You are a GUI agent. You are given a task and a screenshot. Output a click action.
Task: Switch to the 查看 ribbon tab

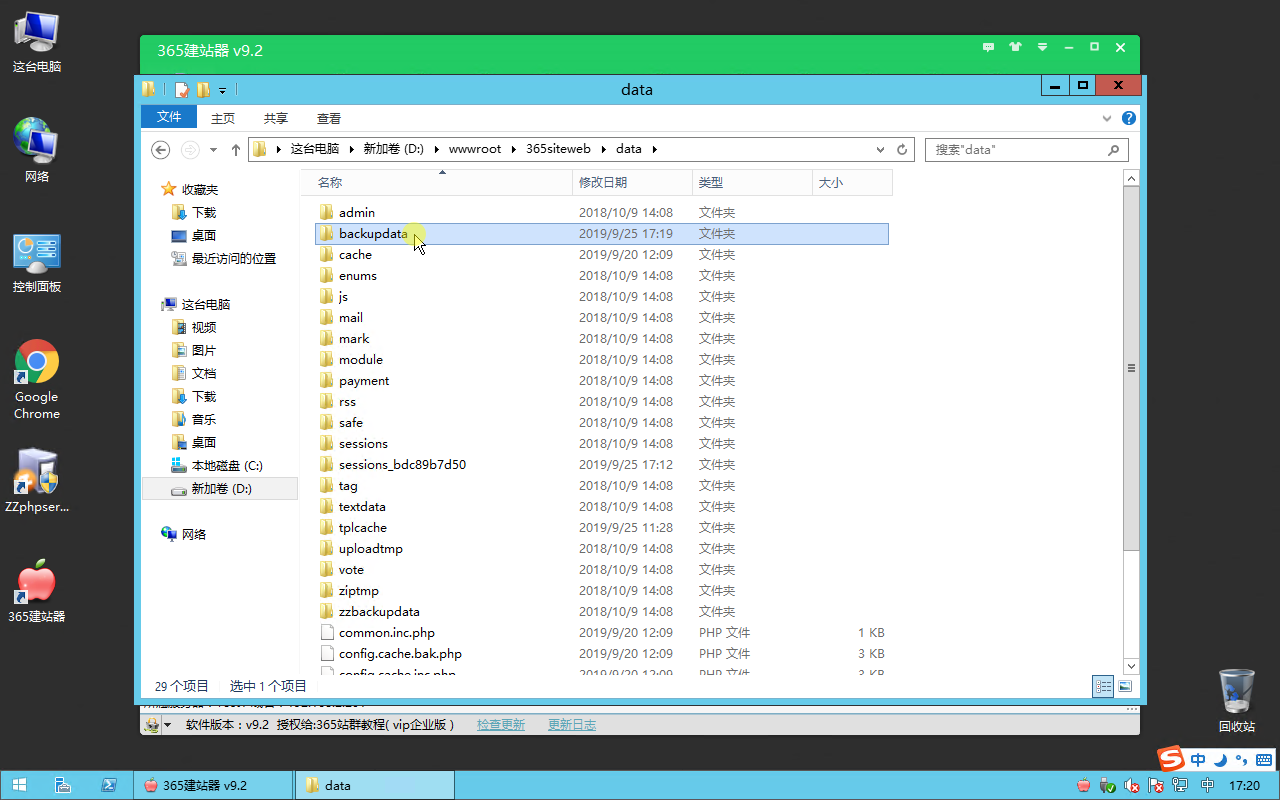[x=329, y=118]
